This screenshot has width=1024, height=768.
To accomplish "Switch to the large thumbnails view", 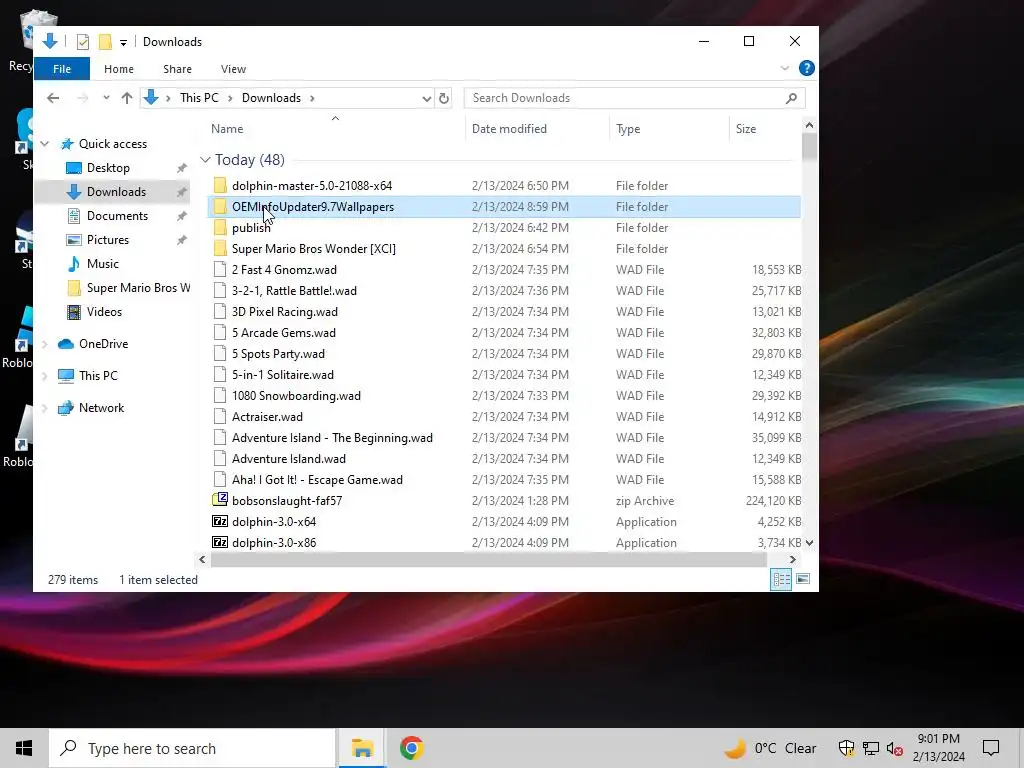I will coord(803,579).
